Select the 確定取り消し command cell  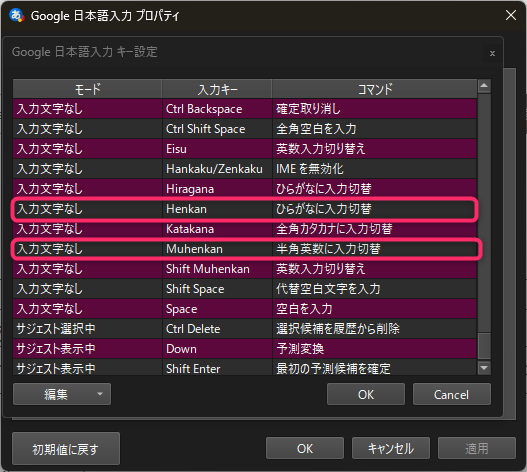(374, 109)
